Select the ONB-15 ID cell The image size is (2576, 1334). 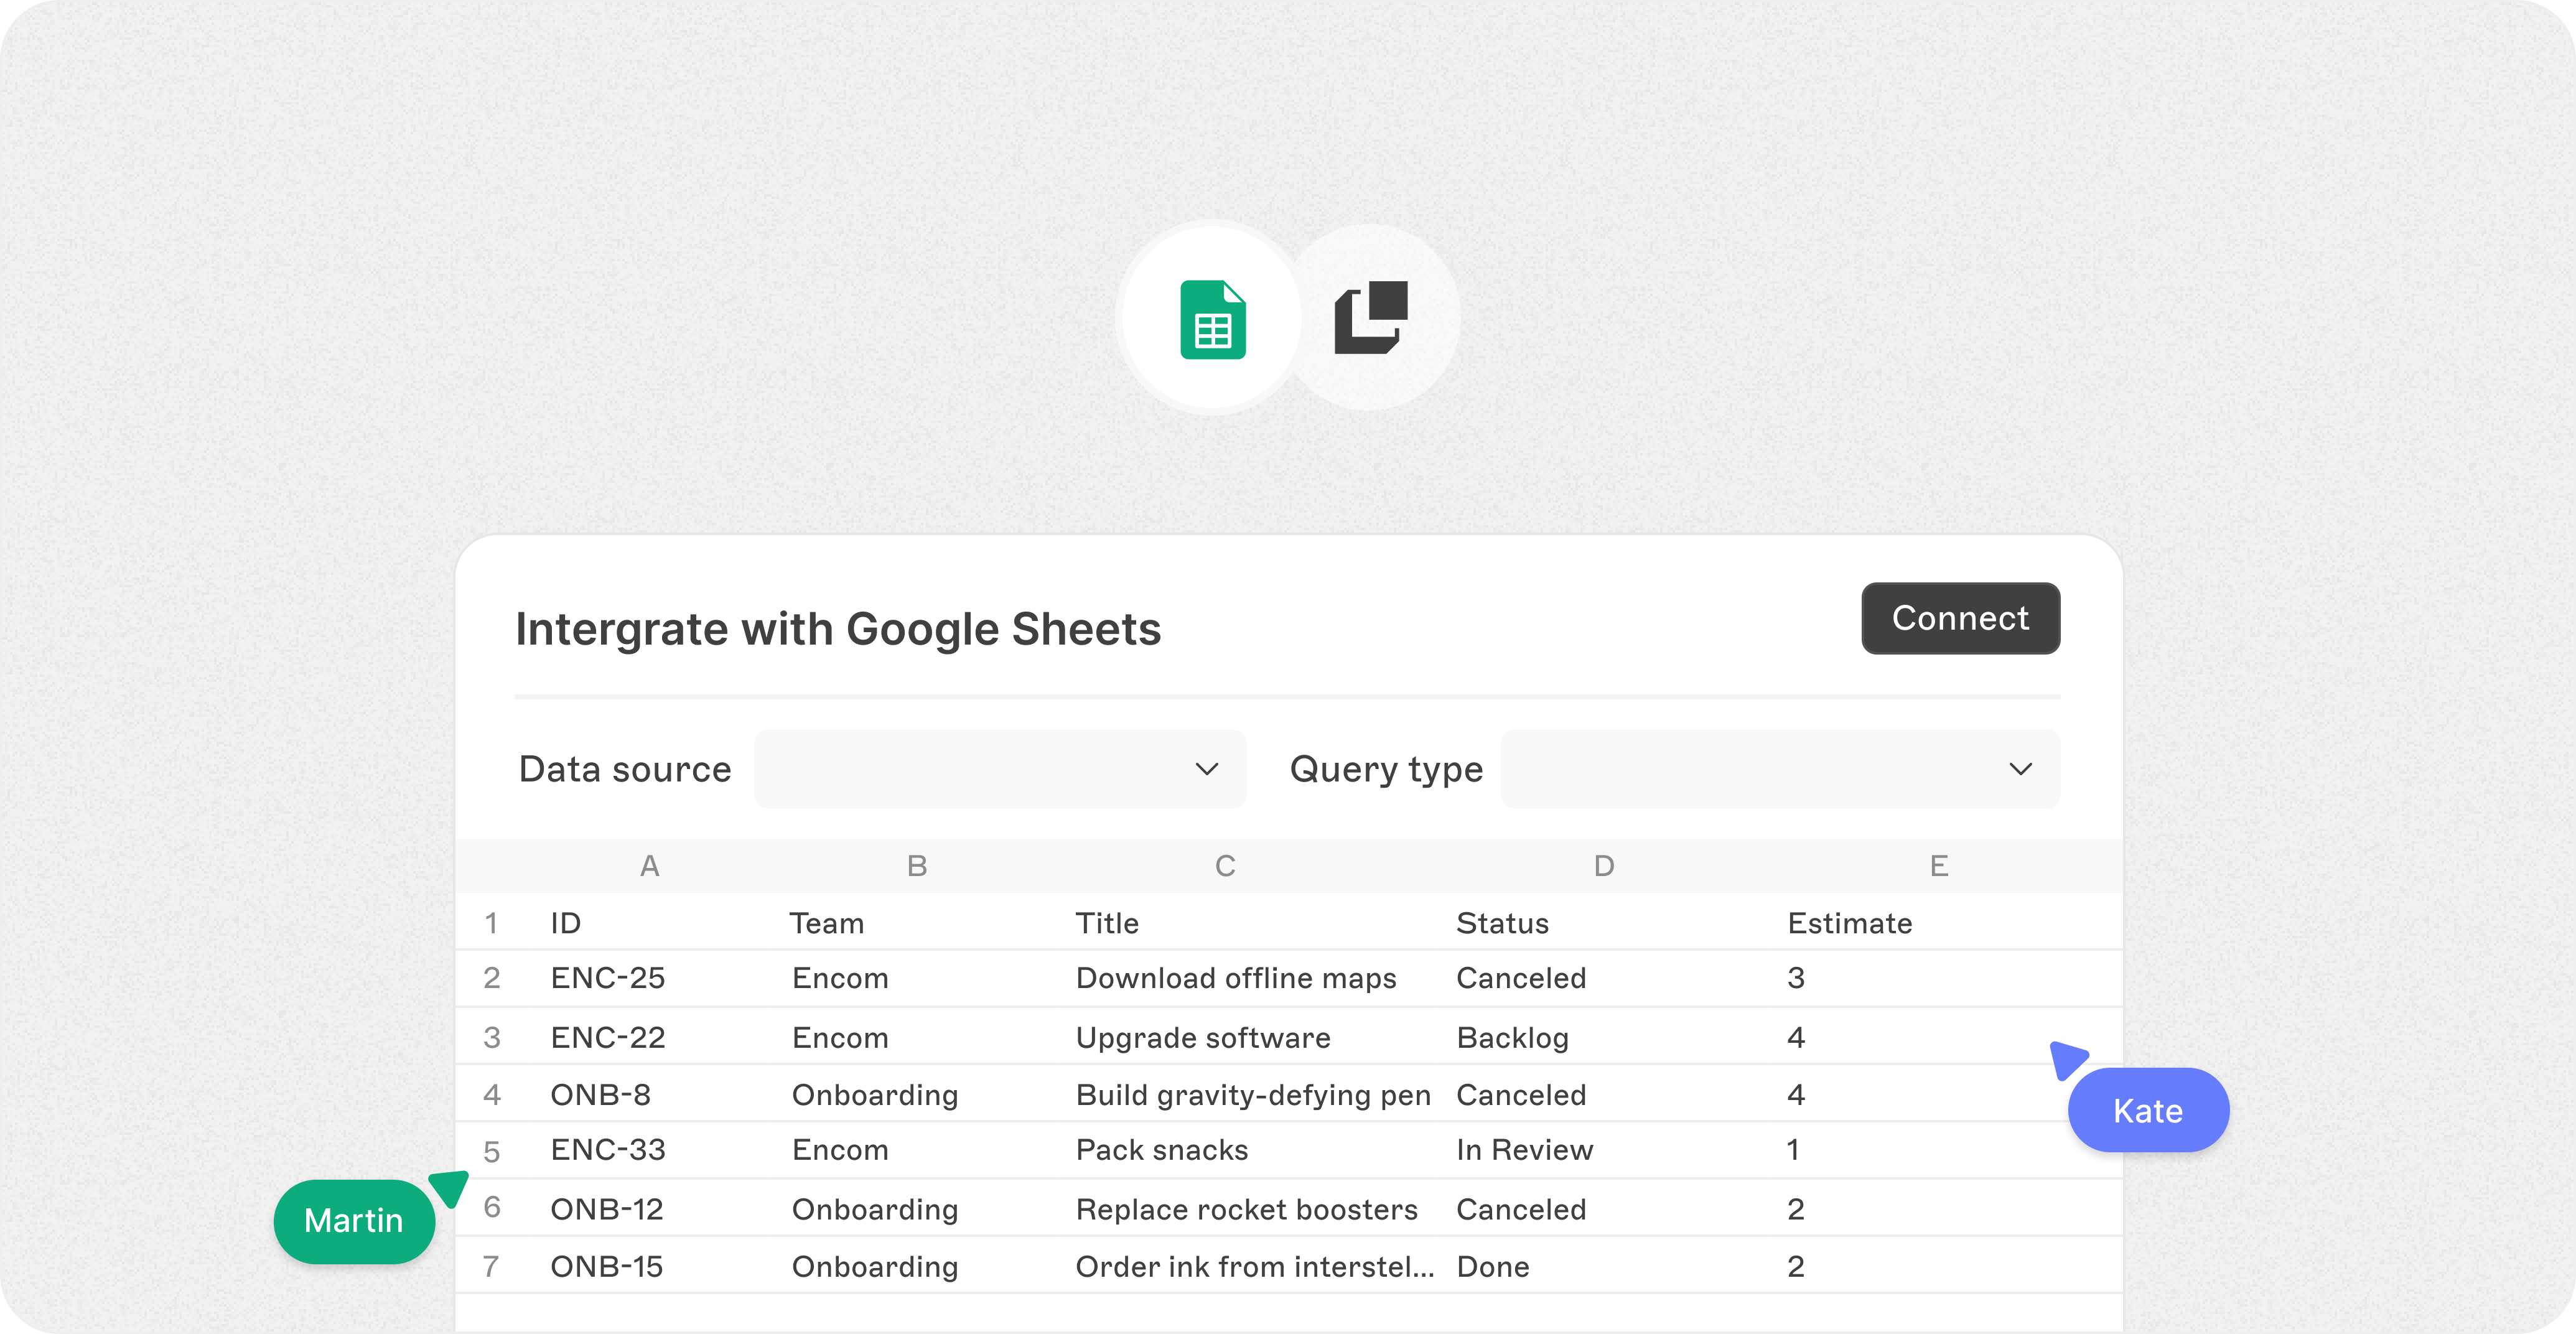(606, 1266)
